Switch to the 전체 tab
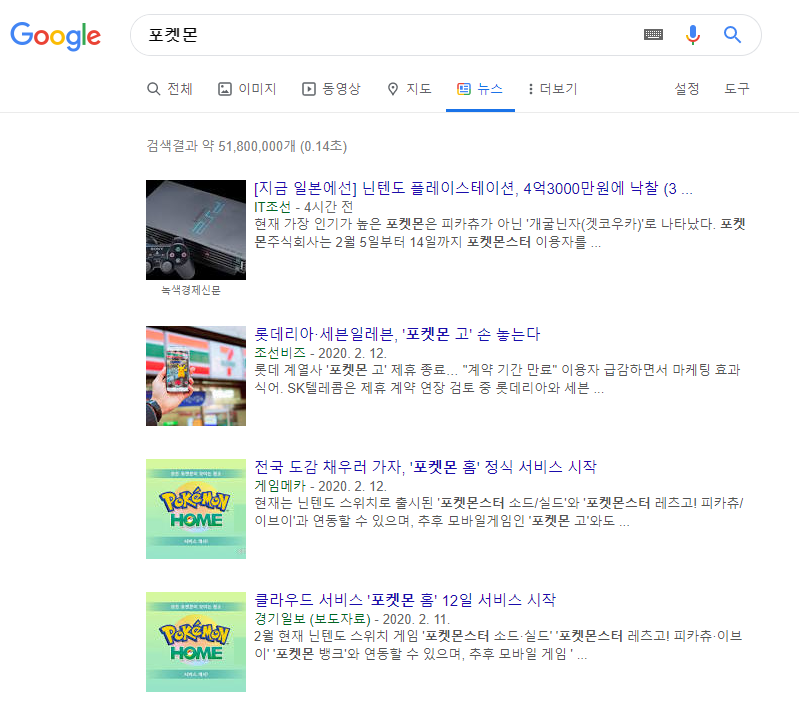The image size is (799, 701). click(170, 89)
